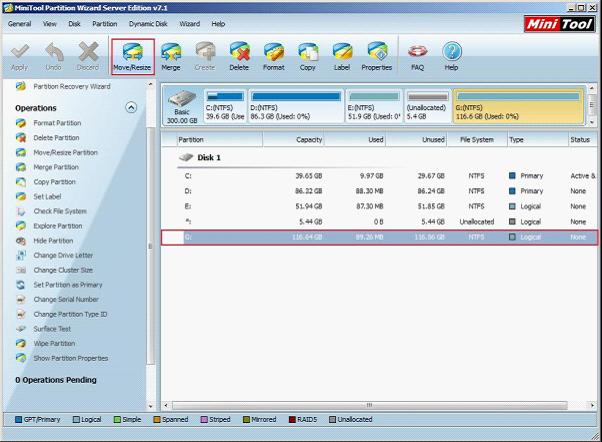Select the E: partition row

tap(379, 206)
